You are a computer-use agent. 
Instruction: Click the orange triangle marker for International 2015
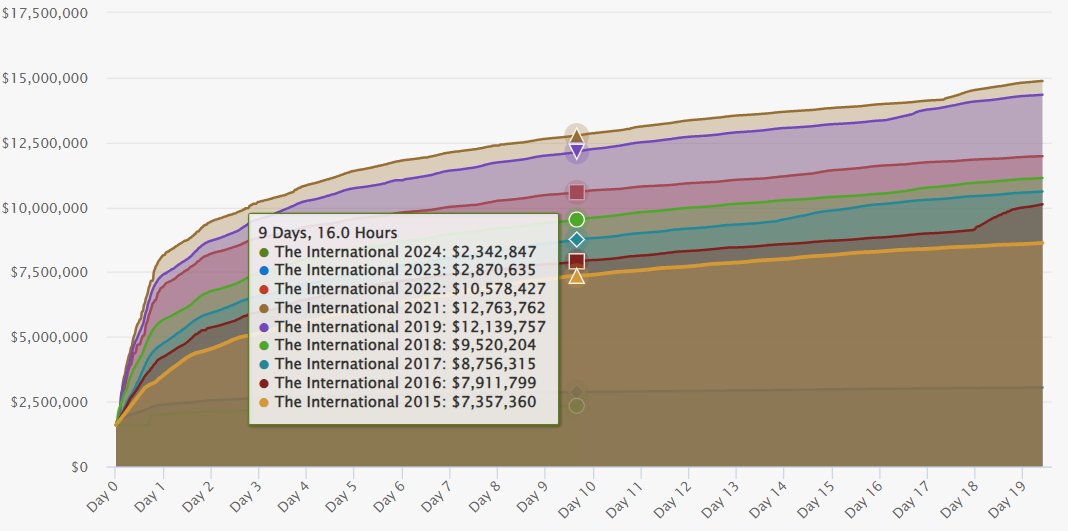click(576, 276)
